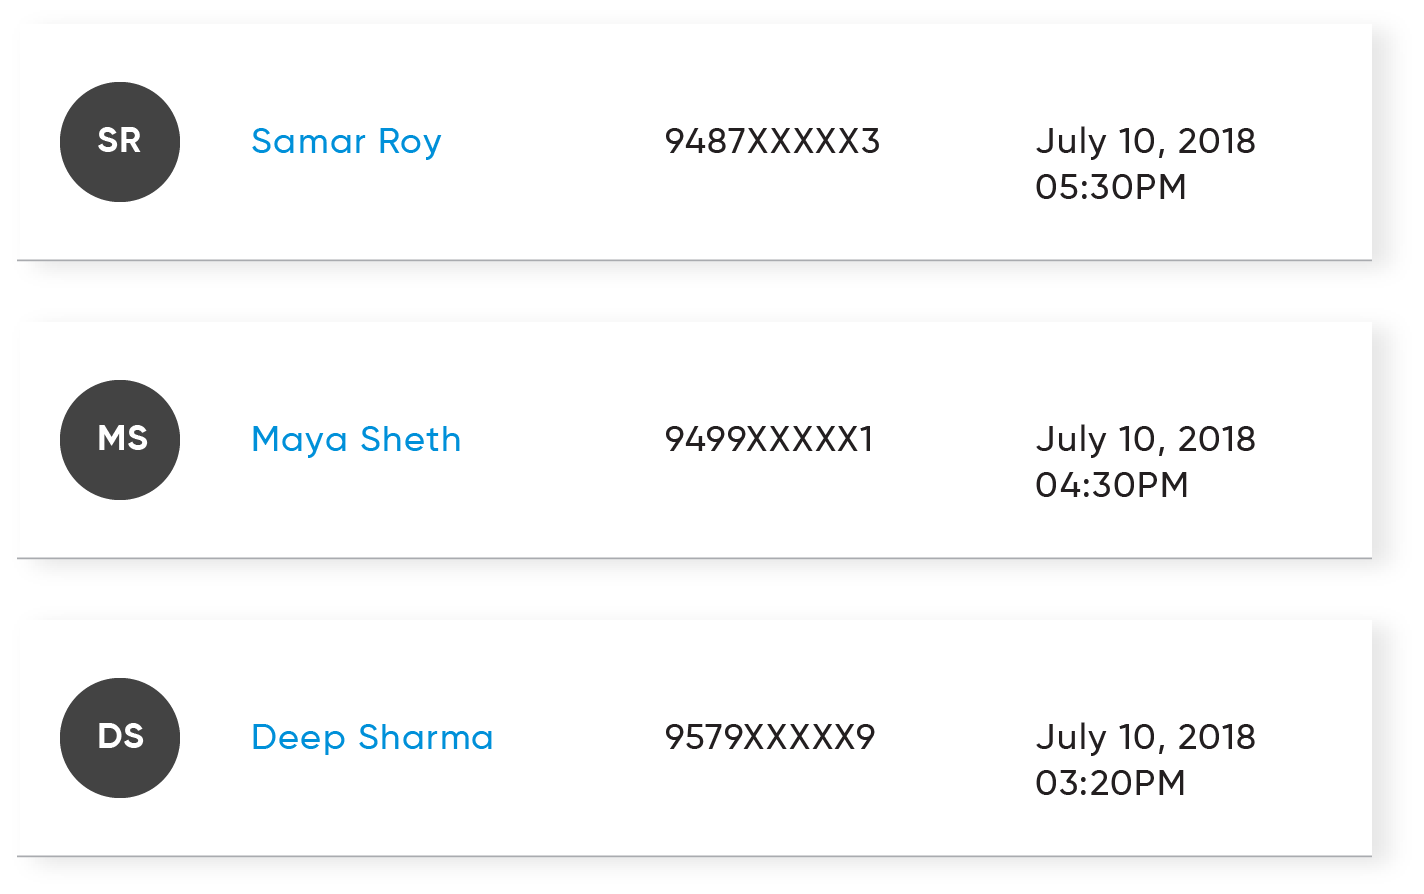Image resolution: width=1424 pixels, height=894 pixels.
Task: Click the 03:20PM time entry
Action: coord(1111,783)
